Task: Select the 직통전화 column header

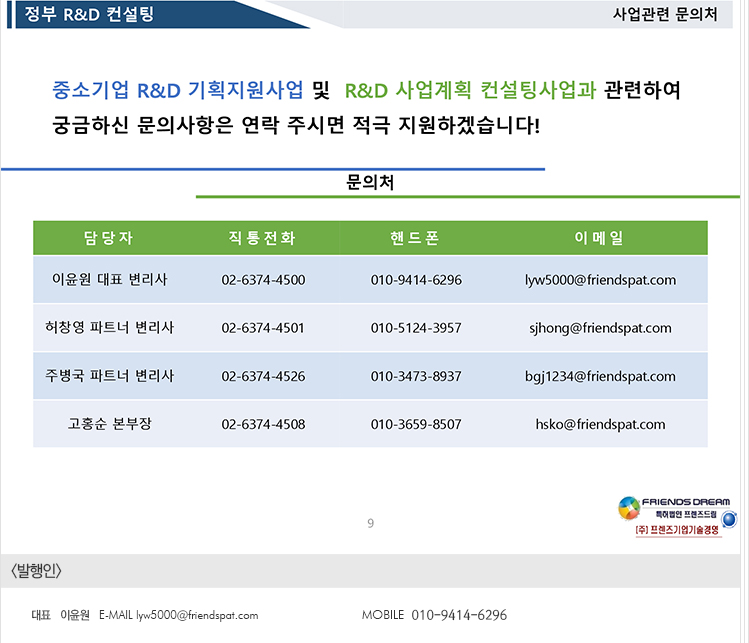Action: (263, 238)
